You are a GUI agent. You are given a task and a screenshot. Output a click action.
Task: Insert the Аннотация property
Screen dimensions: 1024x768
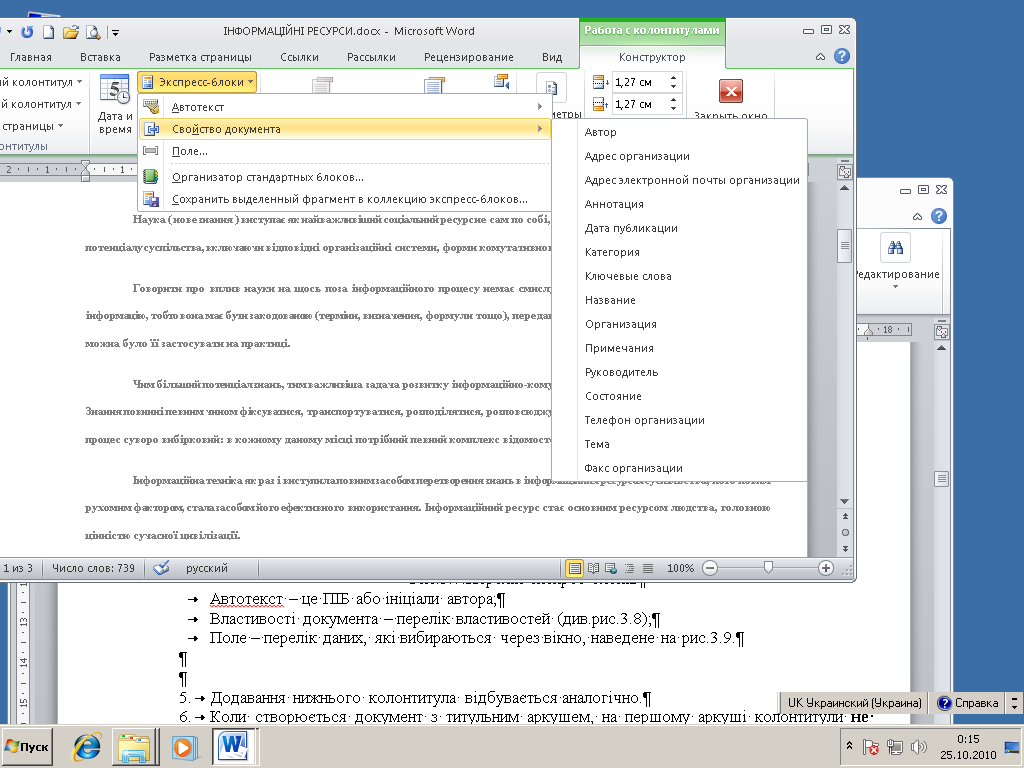(x=679, y=204)
